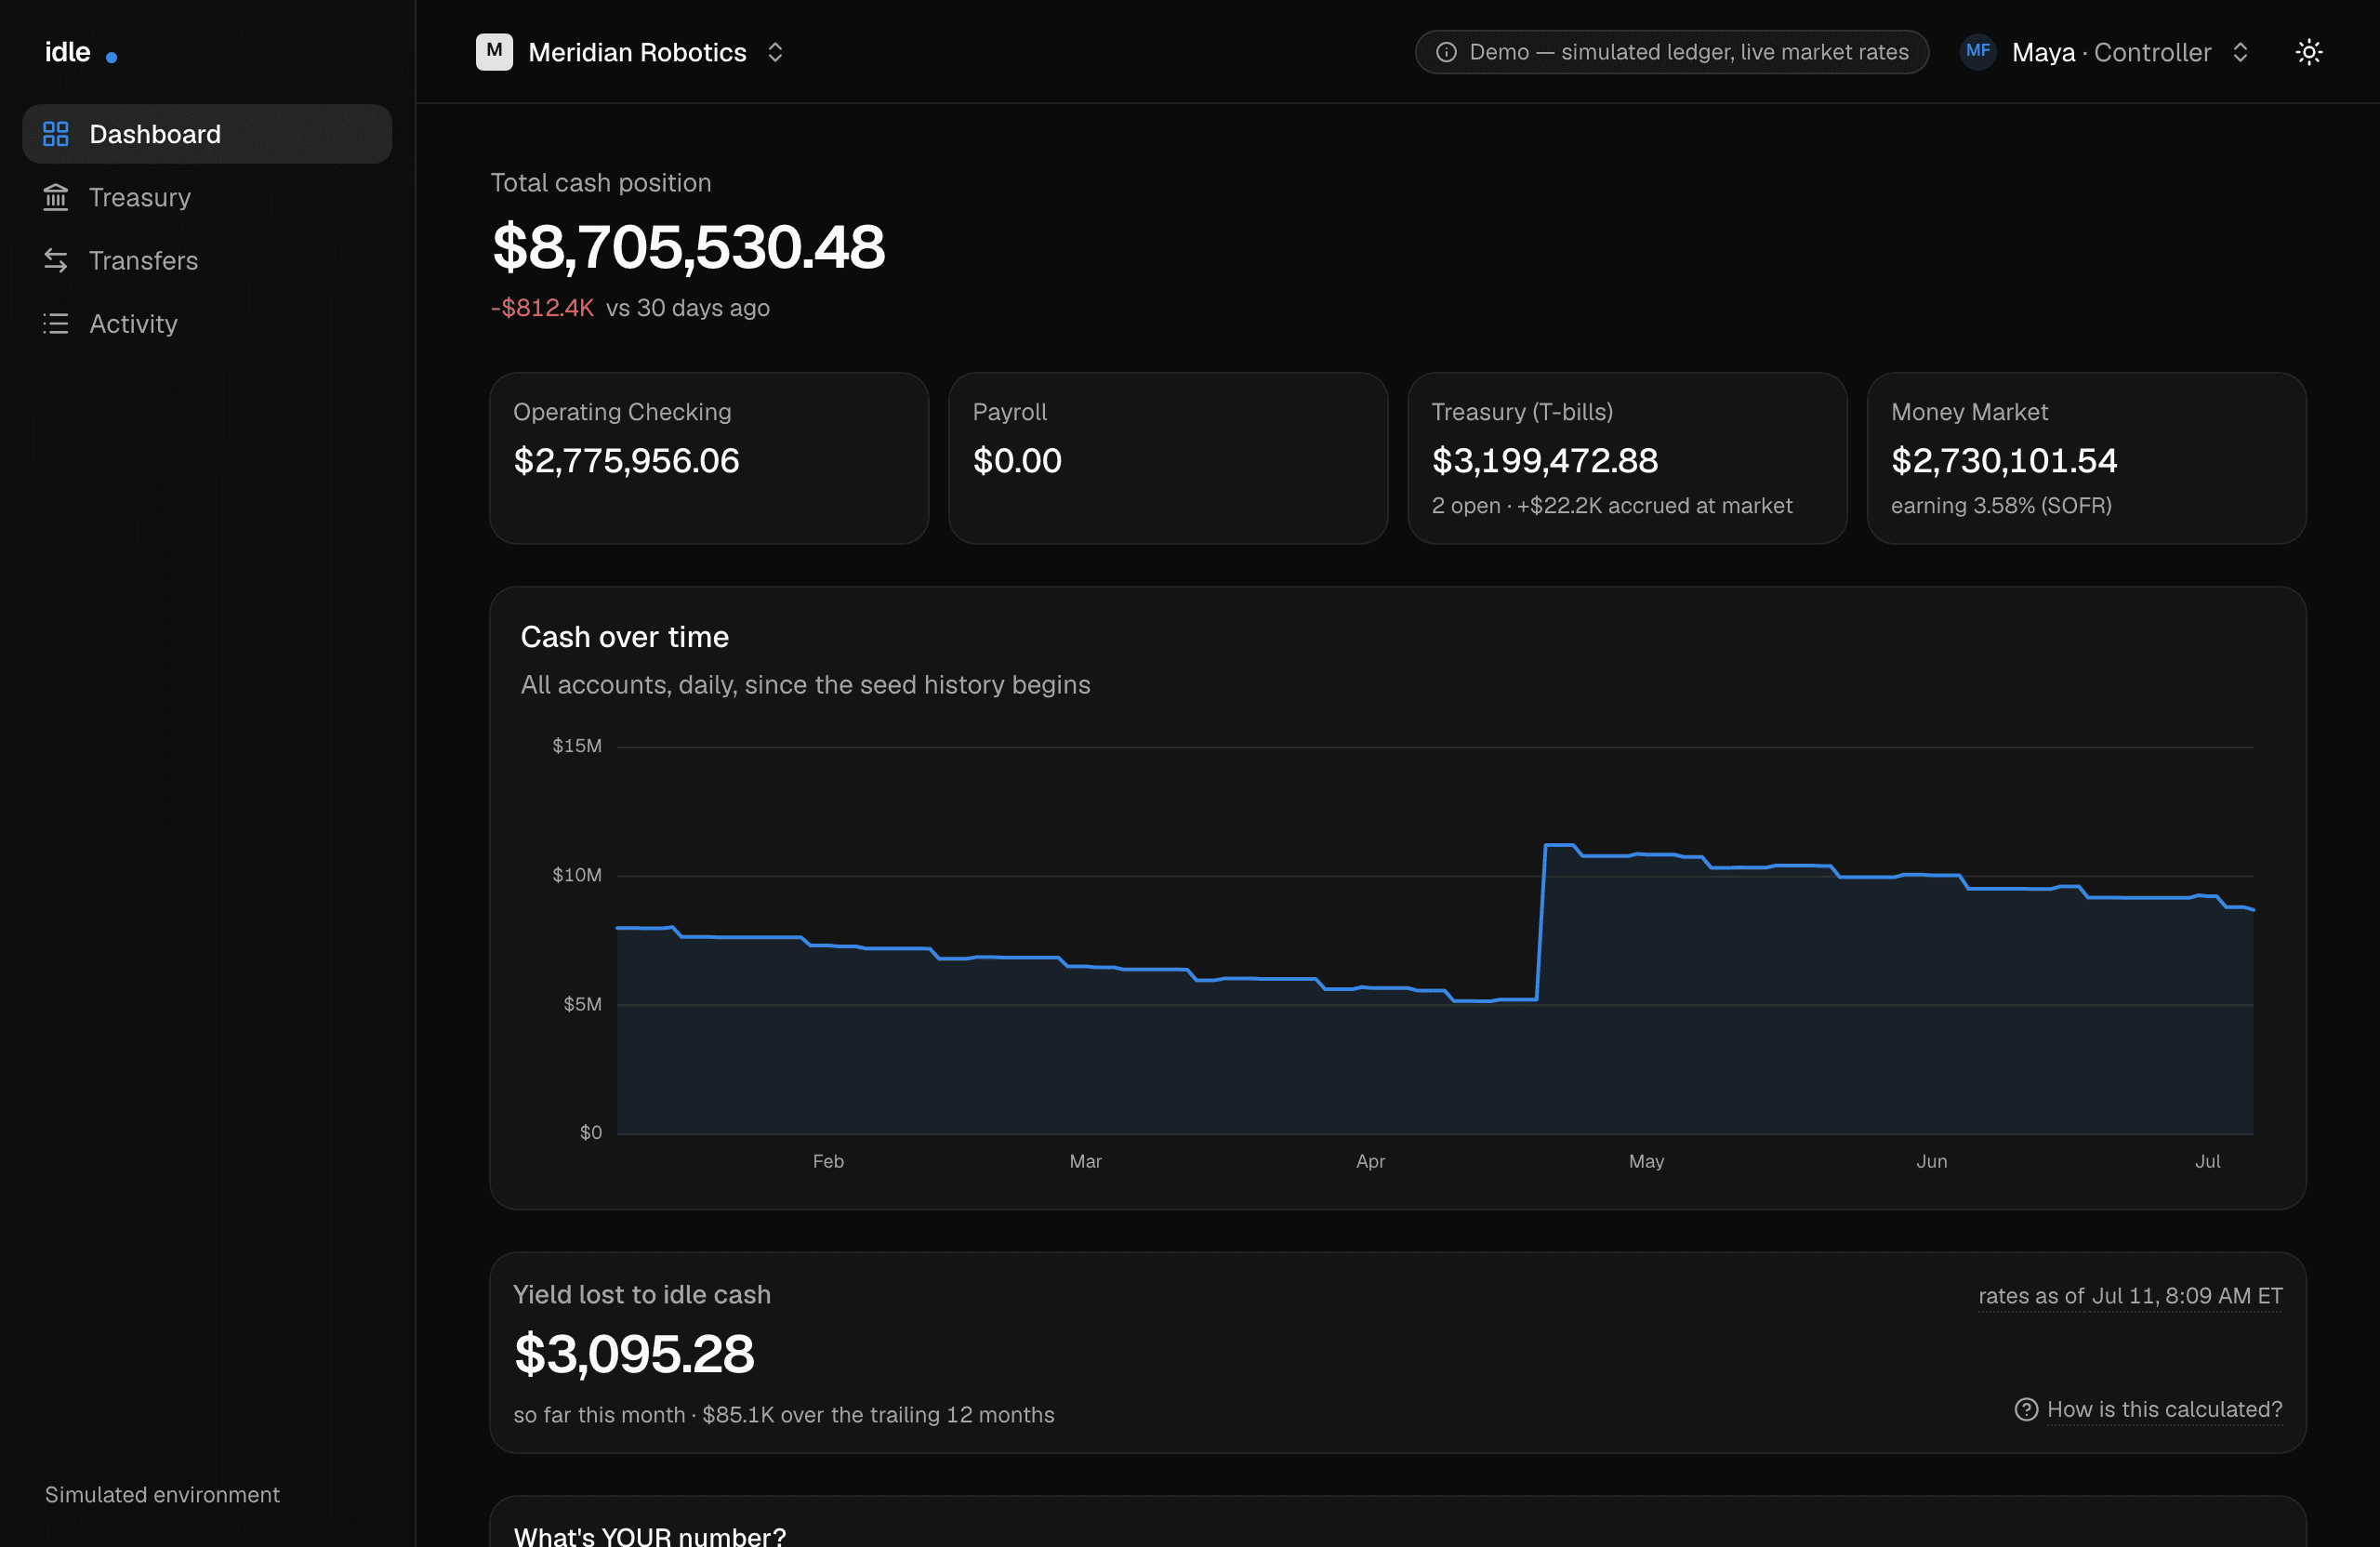Open the Dashboard page
This screenshot has height=1547, width=2380.
[207, 134]
